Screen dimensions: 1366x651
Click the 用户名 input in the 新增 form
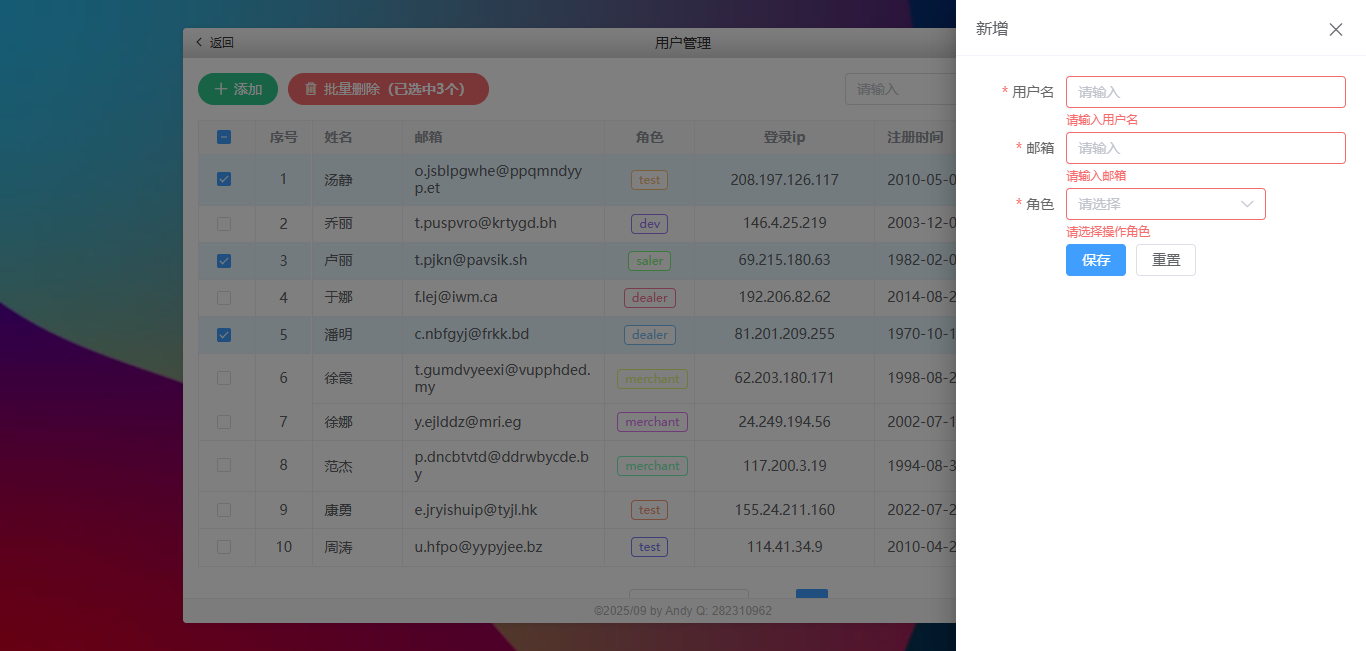click(x=1205, y=91)
